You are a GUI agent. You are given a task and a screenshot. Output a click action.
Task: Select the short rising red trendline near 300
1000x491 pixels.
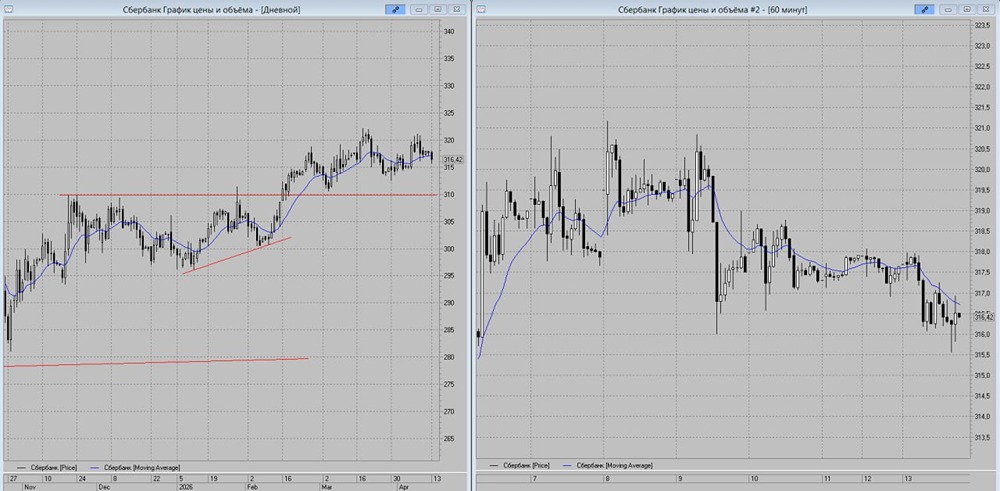[x=237, y=256]
